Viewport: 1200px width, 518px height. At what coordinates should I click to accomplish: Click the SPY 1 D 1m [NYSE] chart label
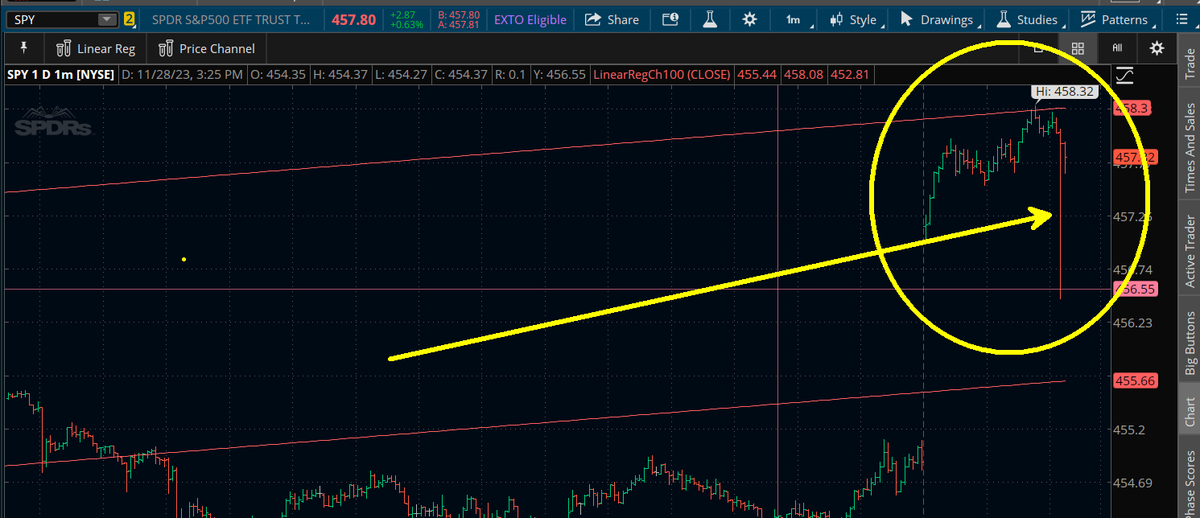pos(60,74)
